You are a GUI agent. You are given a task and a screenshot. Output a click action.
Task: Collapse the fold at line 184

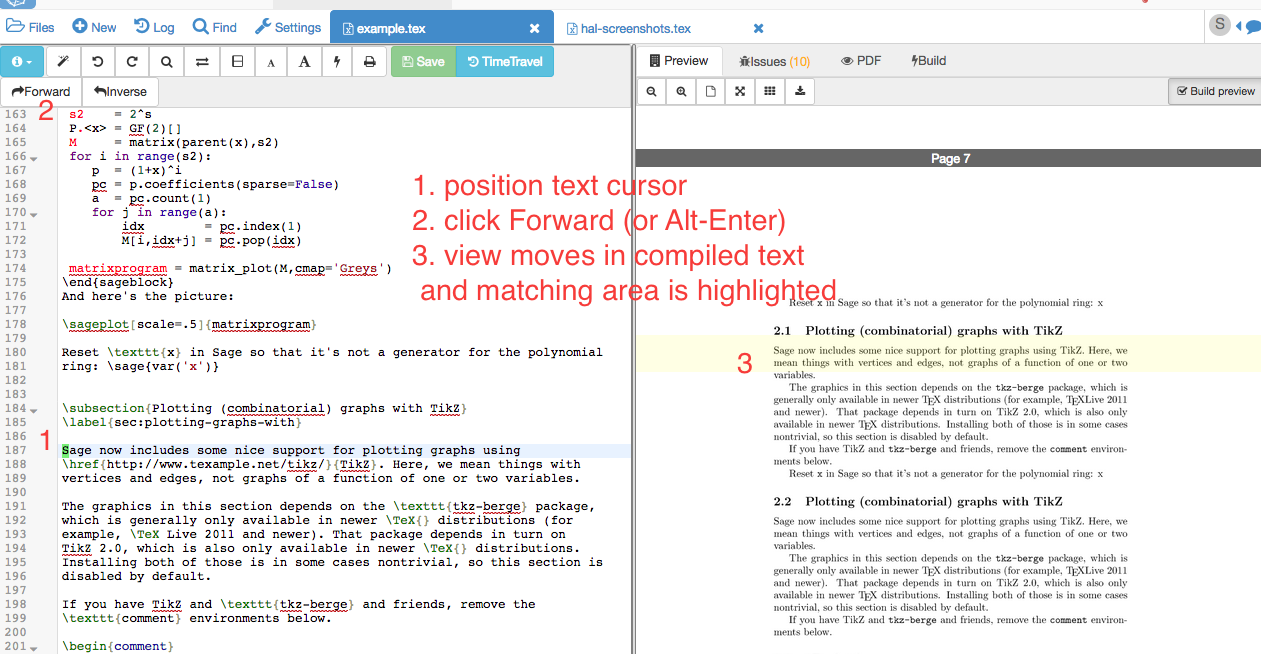34,410
